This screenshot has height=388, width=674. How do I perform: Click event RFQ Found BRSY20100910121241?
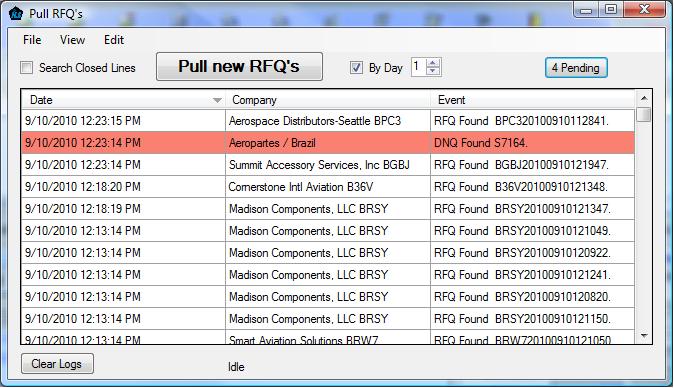[x=533, y=275]
